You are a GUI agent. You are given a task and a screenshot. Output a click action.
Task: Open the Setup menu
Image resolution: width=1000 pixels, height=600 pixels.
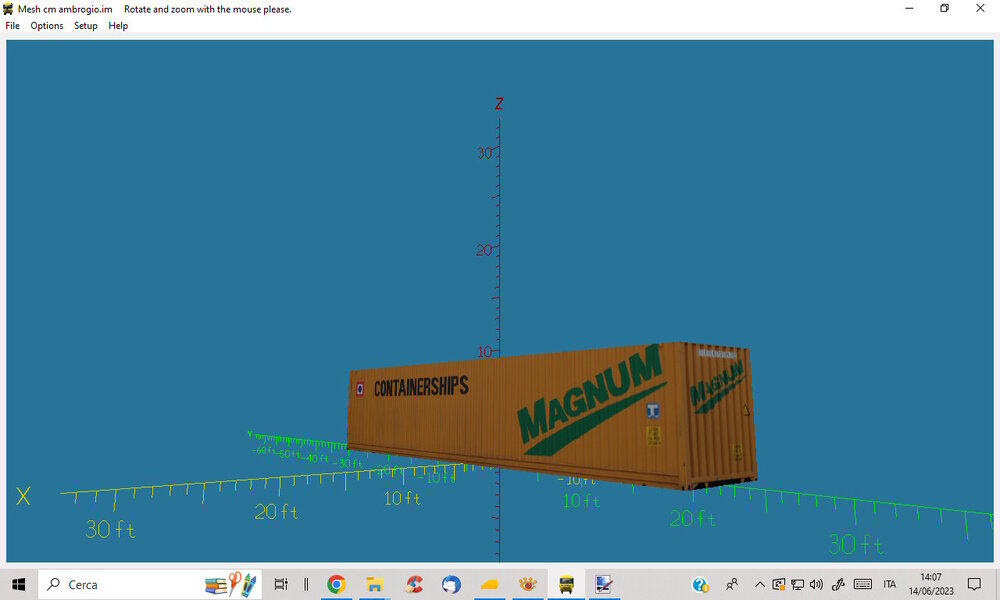tap(85, 26)
